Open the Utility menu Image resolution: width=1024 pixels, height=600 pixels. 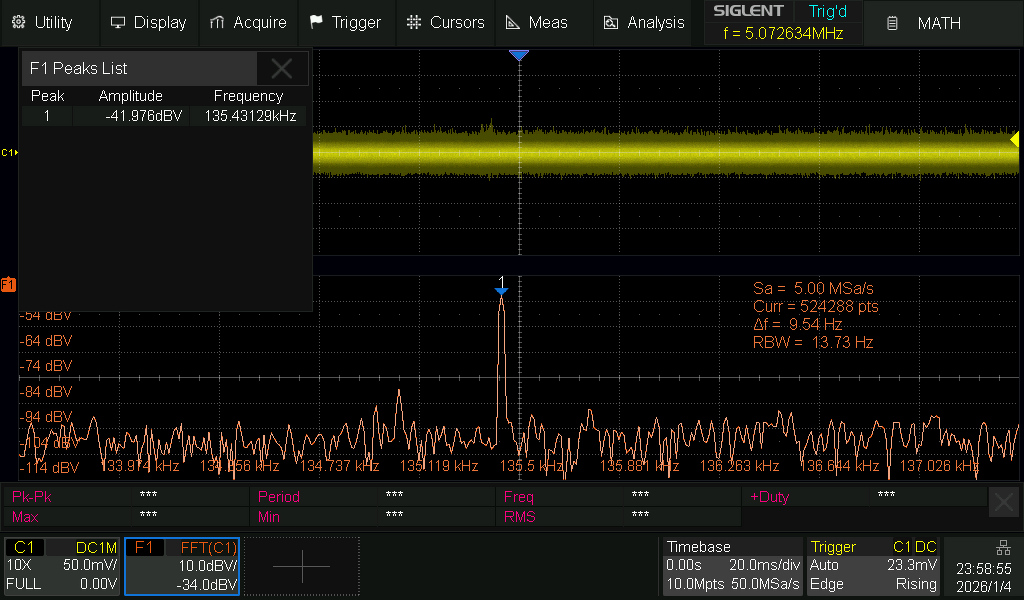(x=42, y=22)
